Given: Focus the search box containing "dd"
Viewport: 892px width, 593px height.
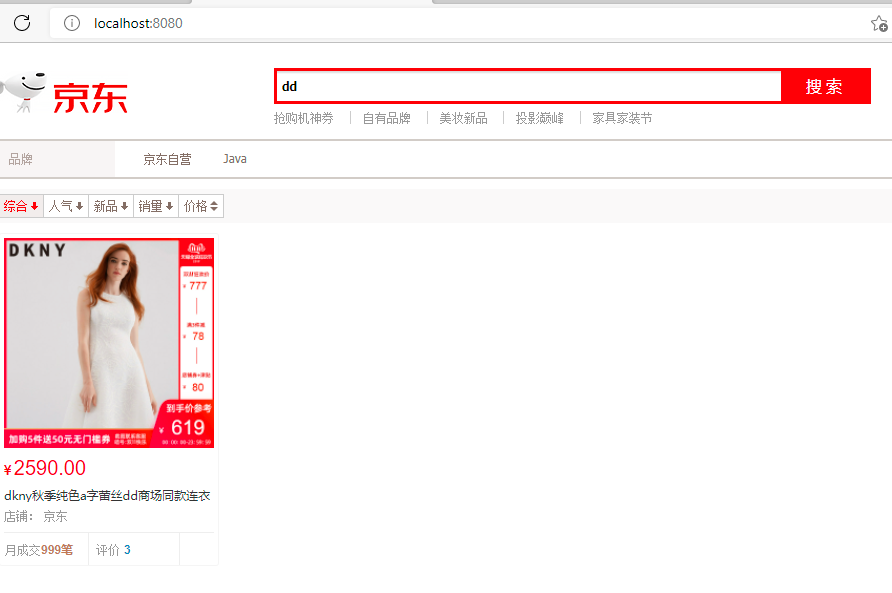Looking at the screenshot, I should [528, 86].
